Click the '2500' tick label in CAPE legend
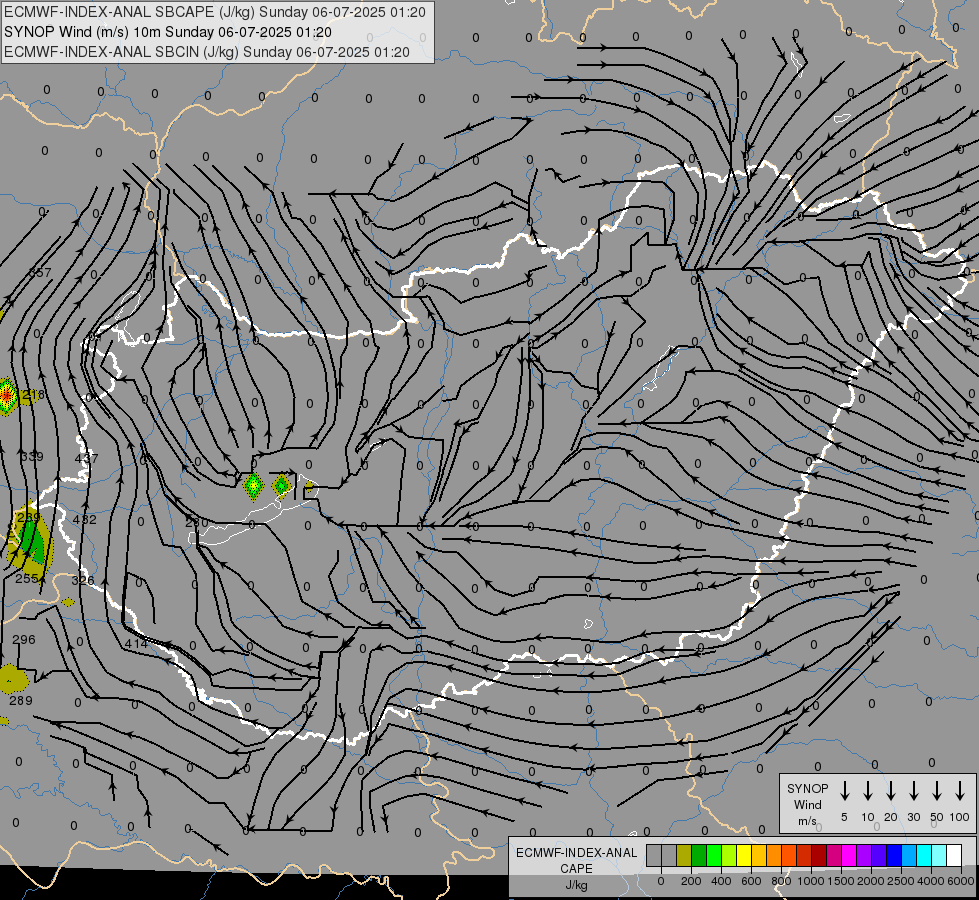Screen dimensions: 979x900 901,881
